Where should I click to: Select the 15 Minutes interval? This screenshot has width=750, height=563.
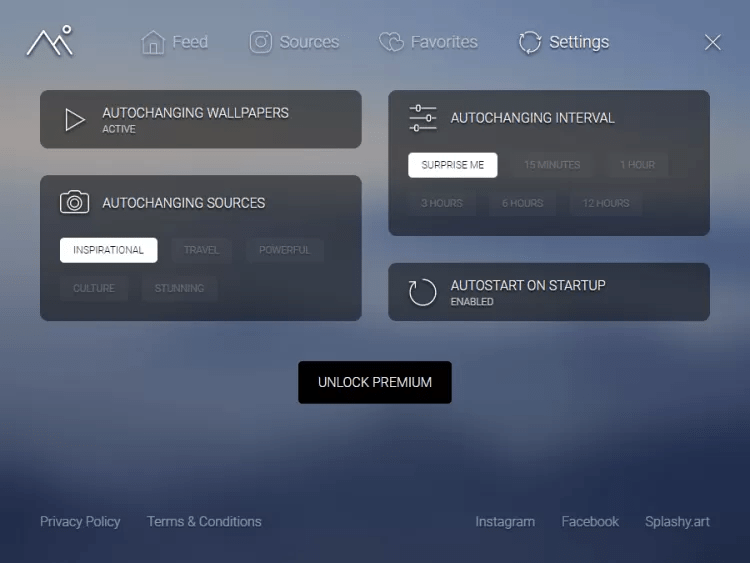click(x=551, y=165)
